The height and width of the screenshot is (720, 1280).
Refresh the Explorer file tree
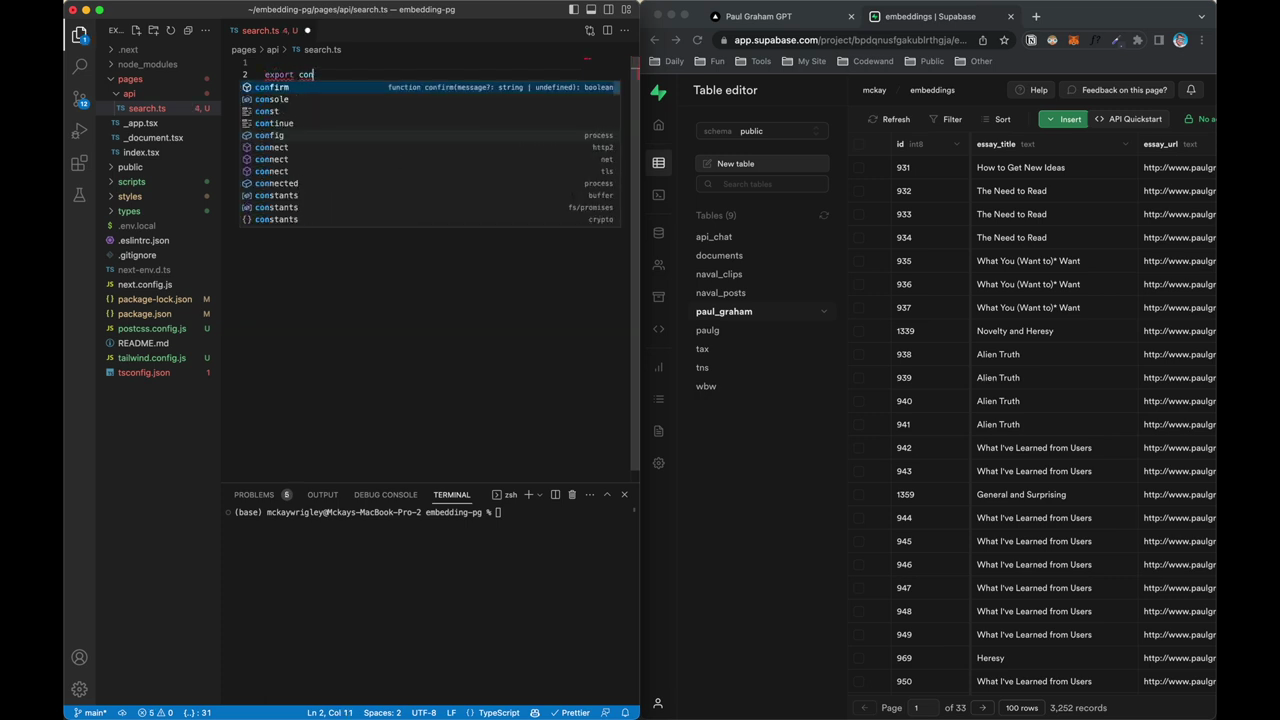(170, 31)
